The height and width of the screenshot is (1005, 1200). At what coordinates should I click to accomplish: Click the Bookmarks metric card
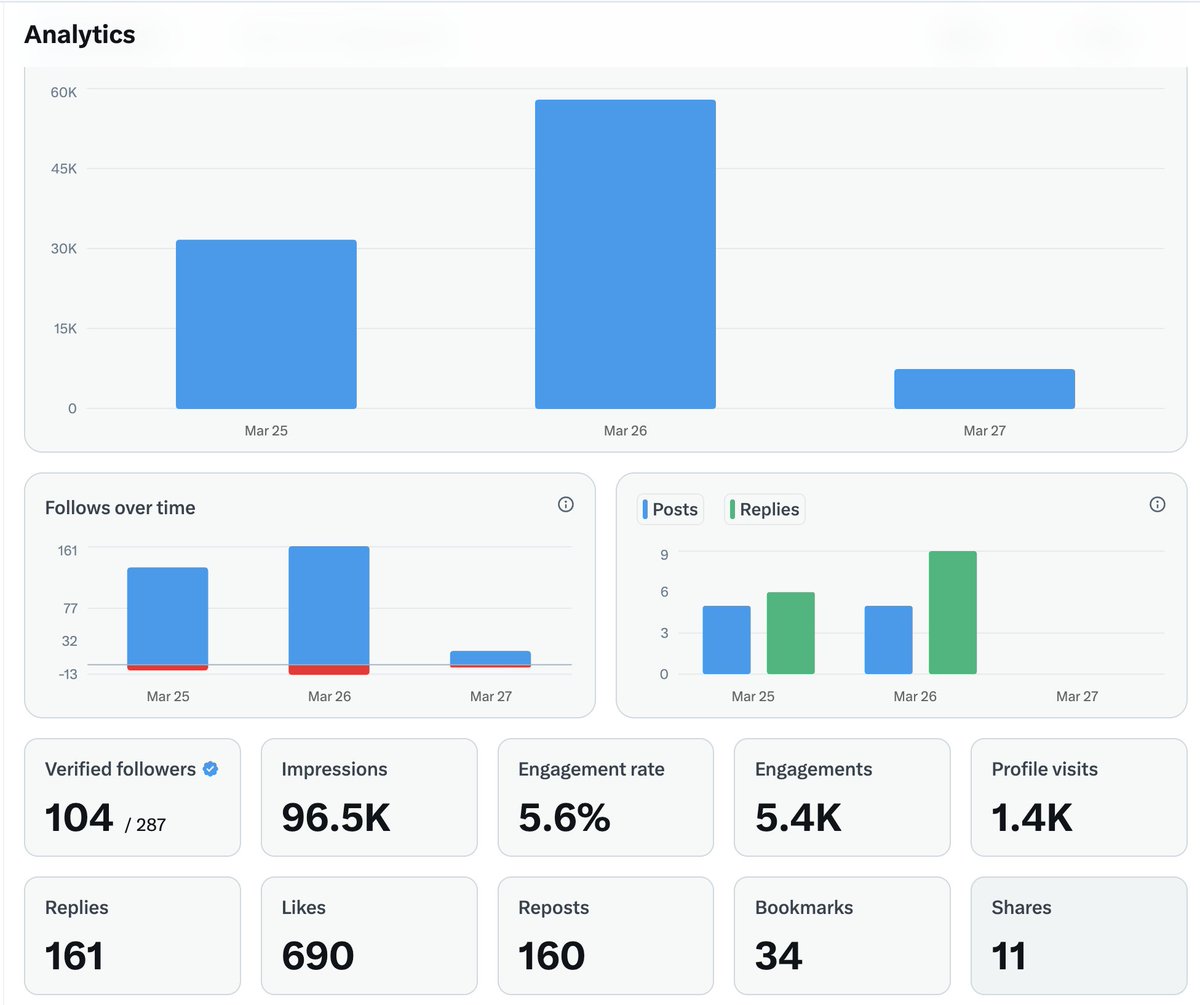pos(842,935)
